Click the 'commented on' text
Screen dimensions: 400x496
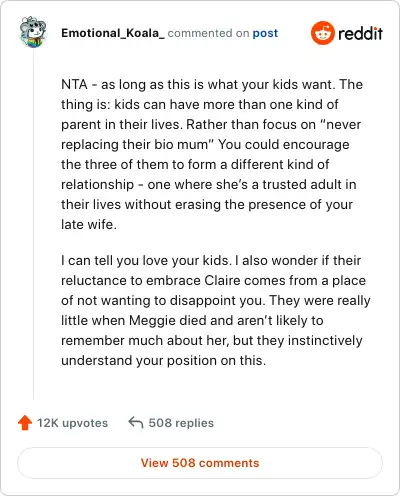[208, 33]
